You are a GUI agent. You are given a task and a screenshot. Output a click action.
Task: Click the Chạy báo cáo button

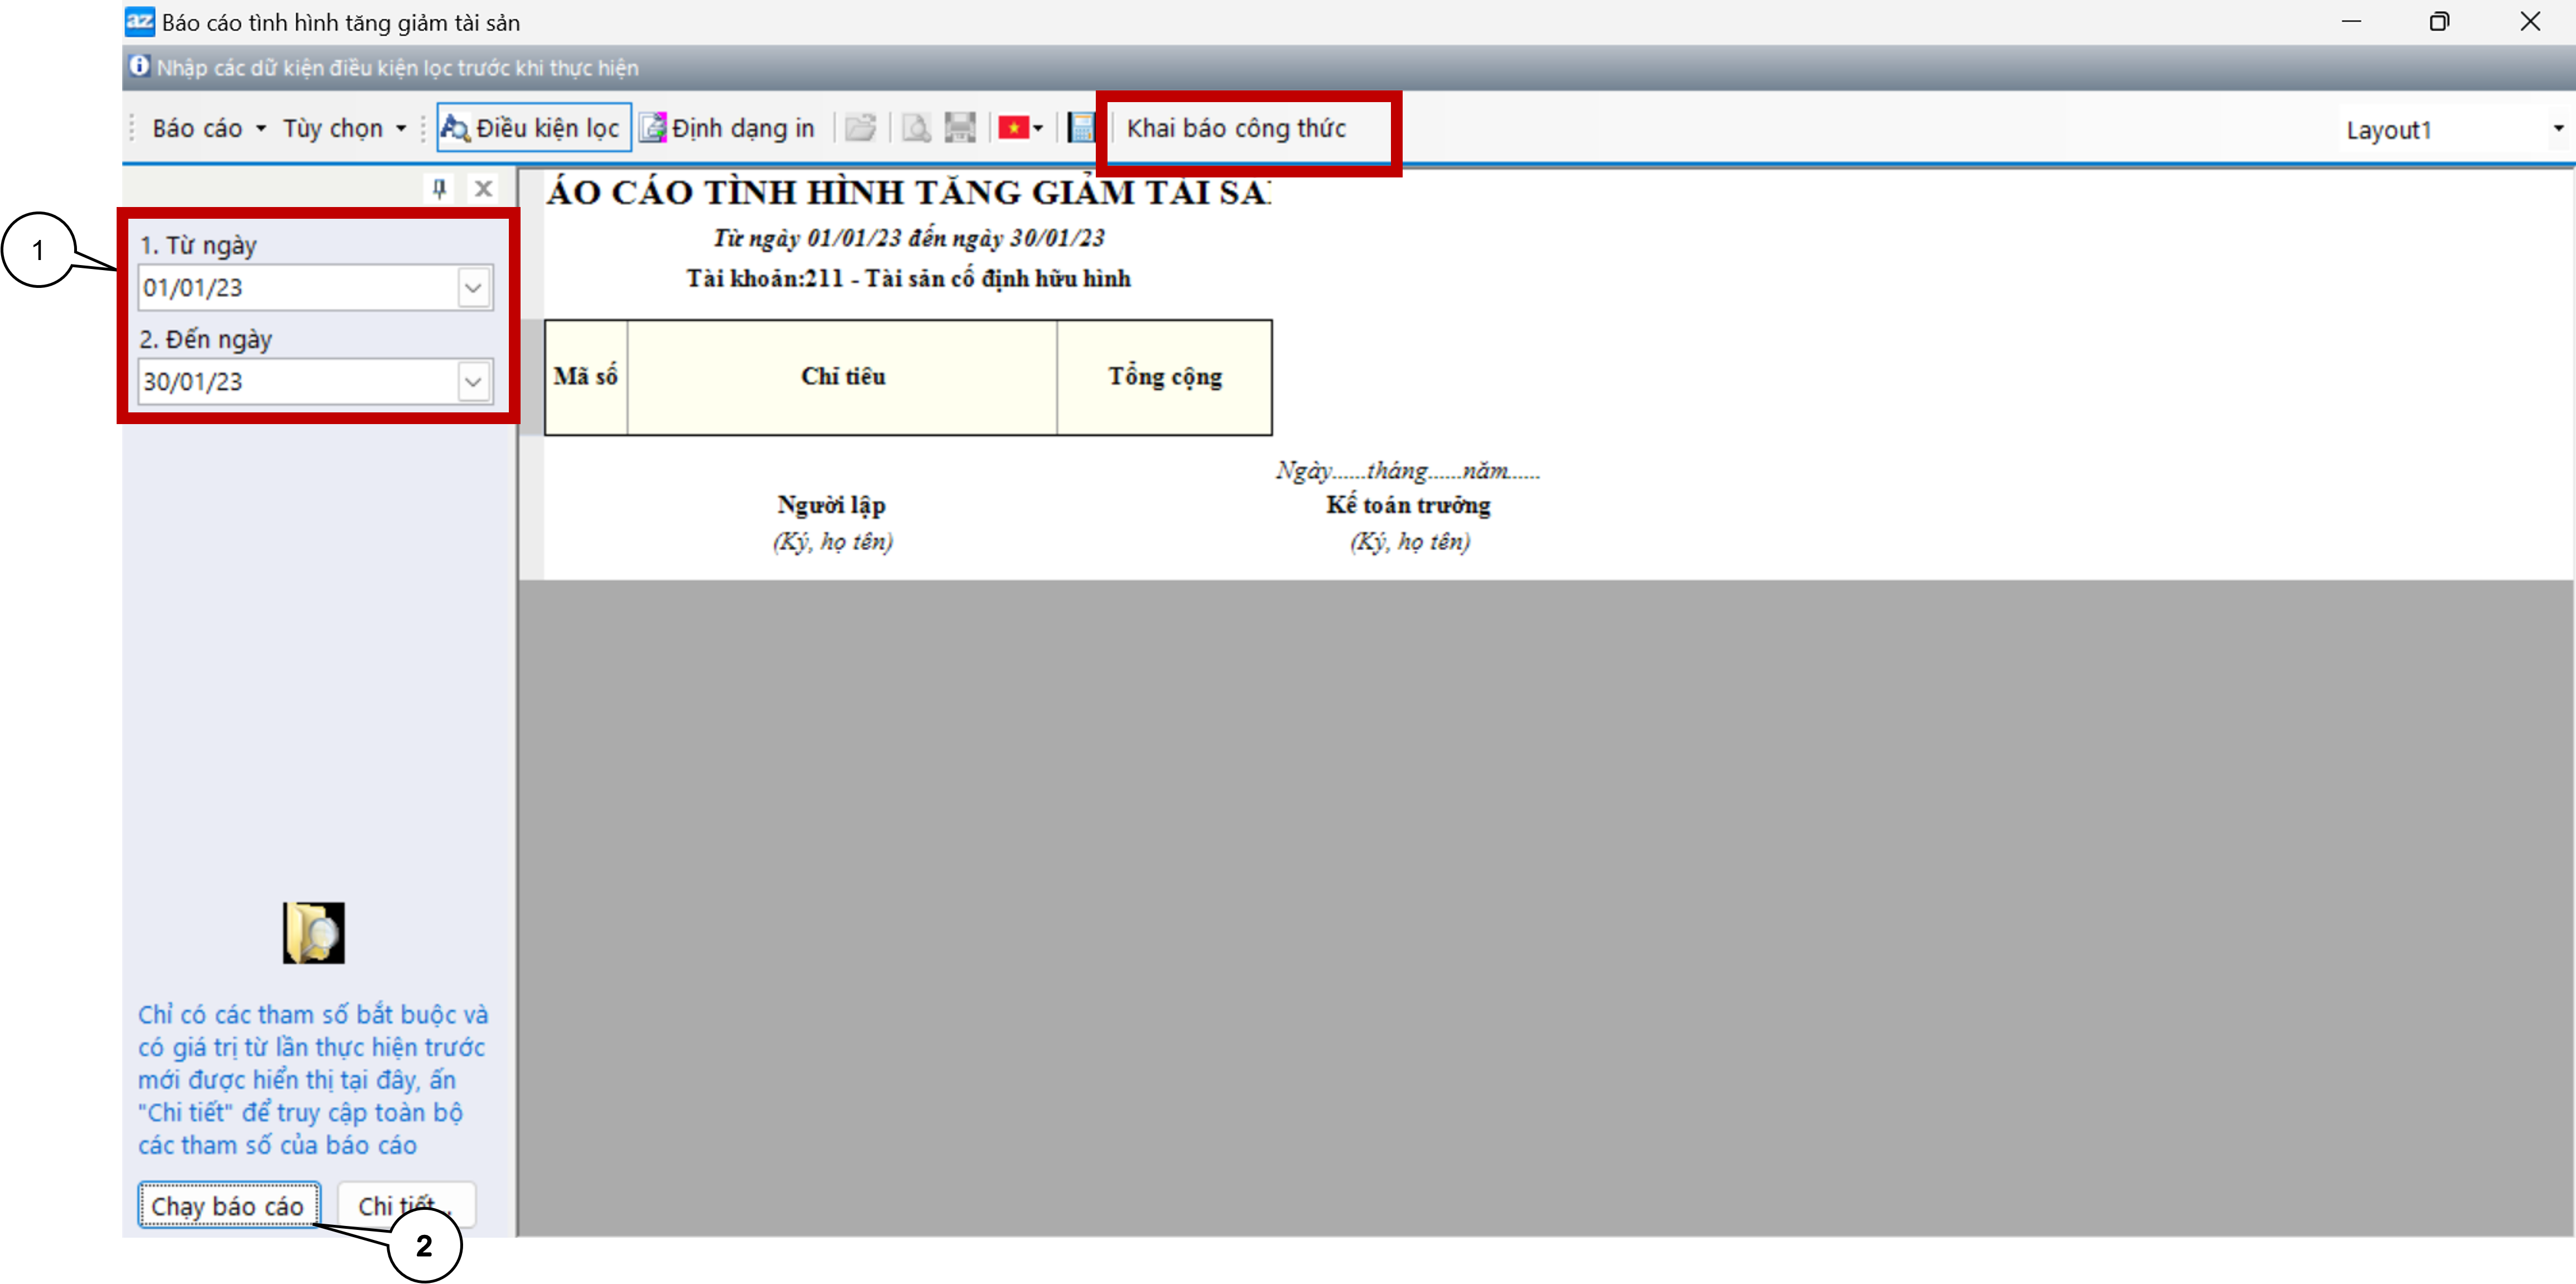pyautogui.click(x=228, y=1206)
